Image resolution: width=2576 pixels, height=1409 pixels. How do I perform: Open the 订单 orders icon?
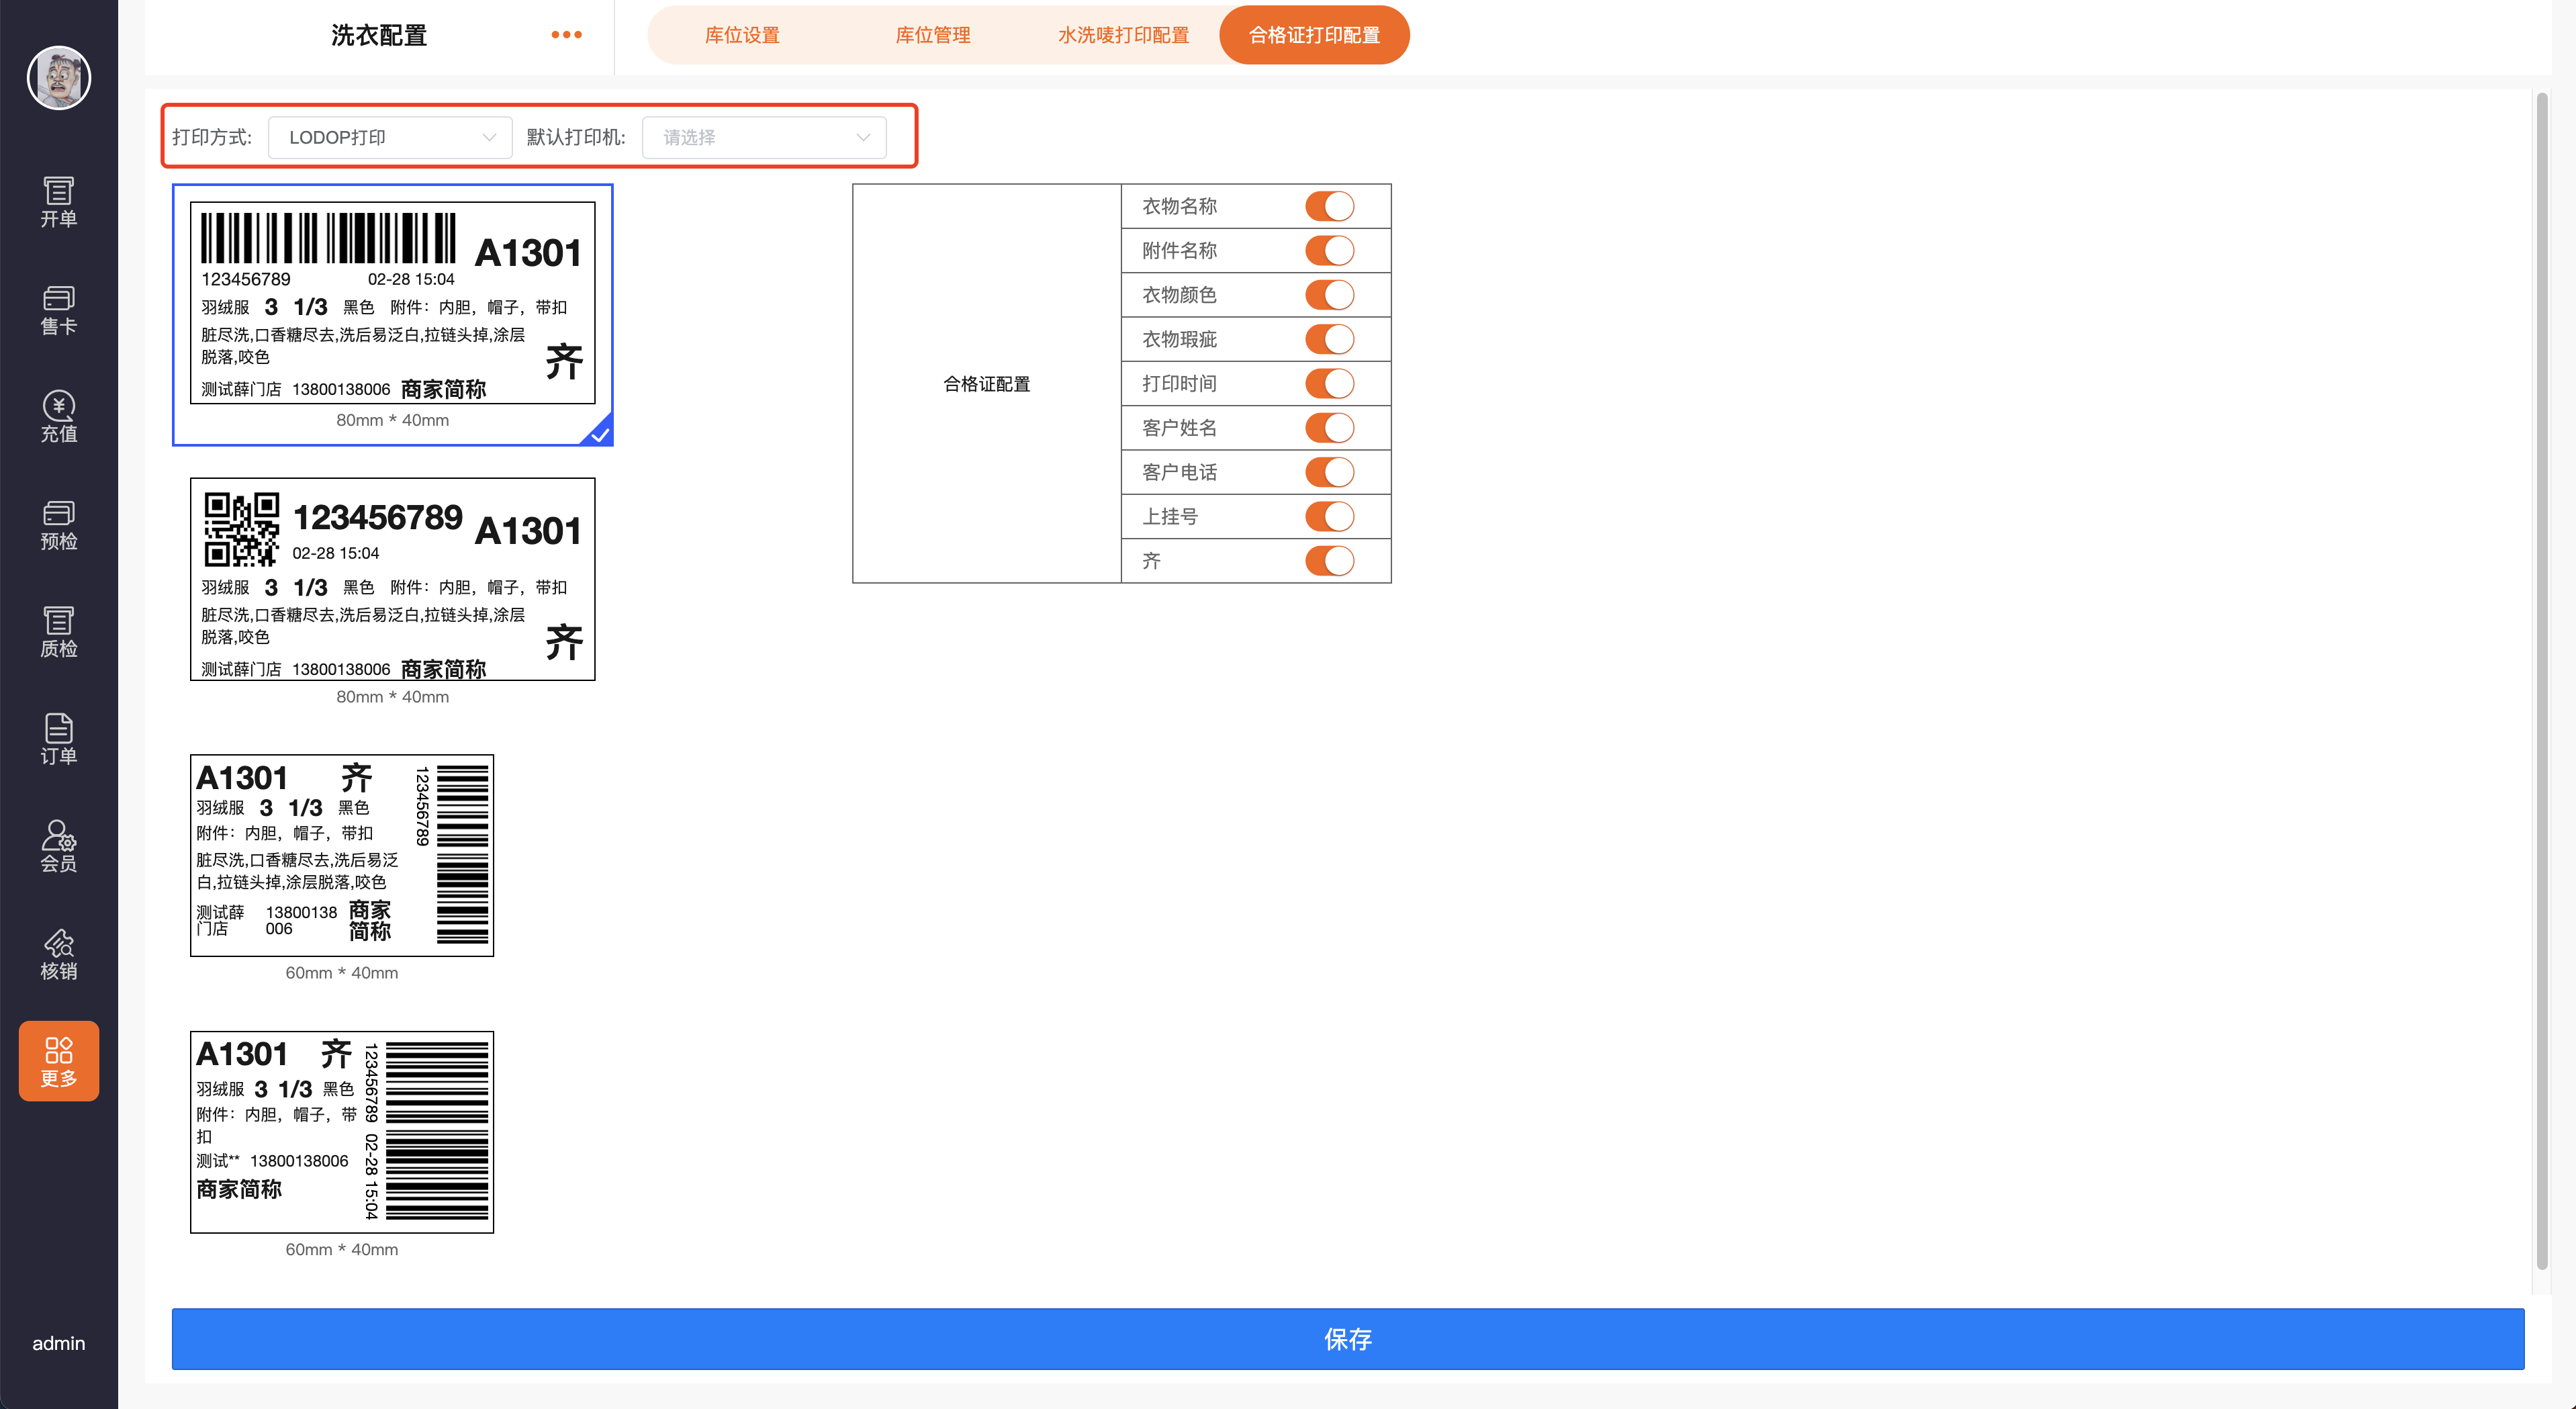pyautogui.click(x=58, y=739)
